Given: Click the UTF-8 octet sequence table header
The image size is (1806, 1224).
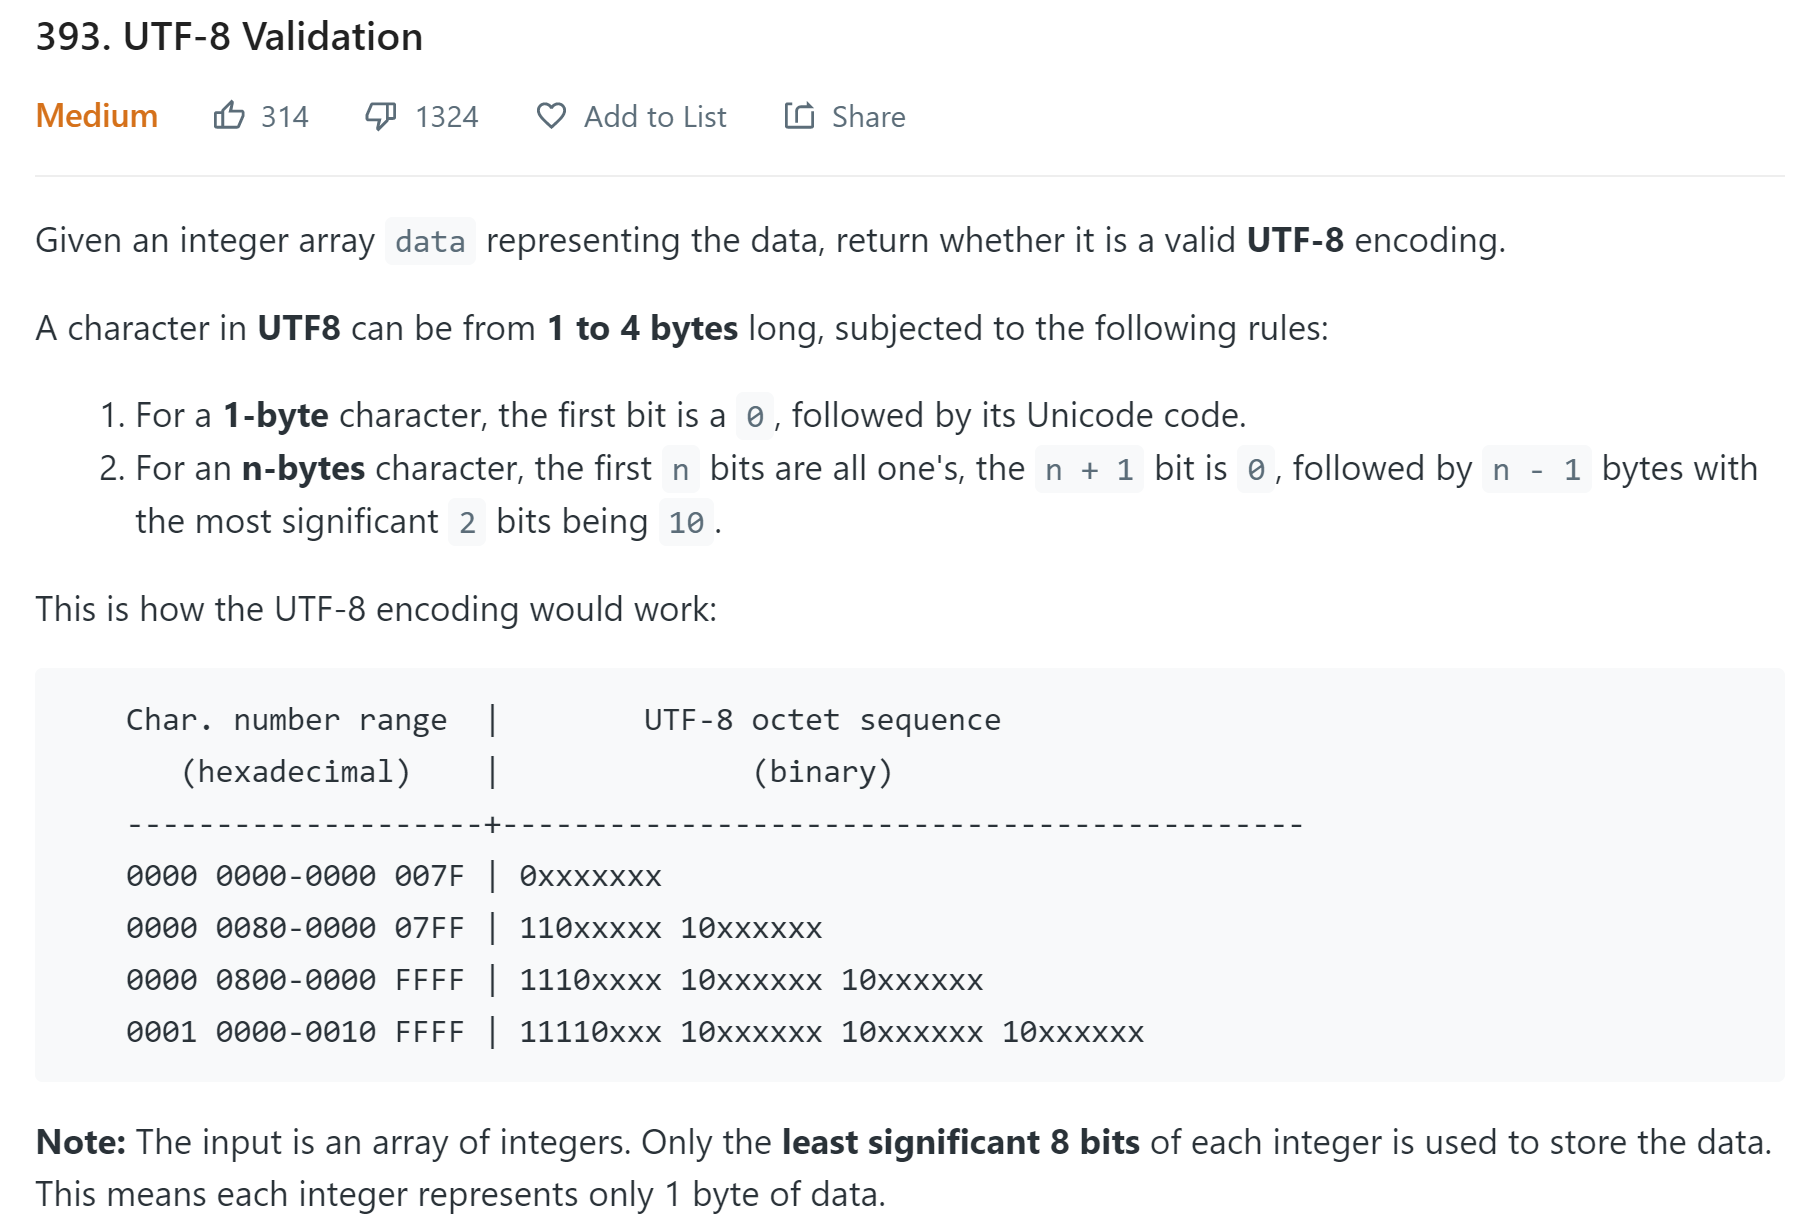Looking at the screenshot, I should tap(822, 720).
